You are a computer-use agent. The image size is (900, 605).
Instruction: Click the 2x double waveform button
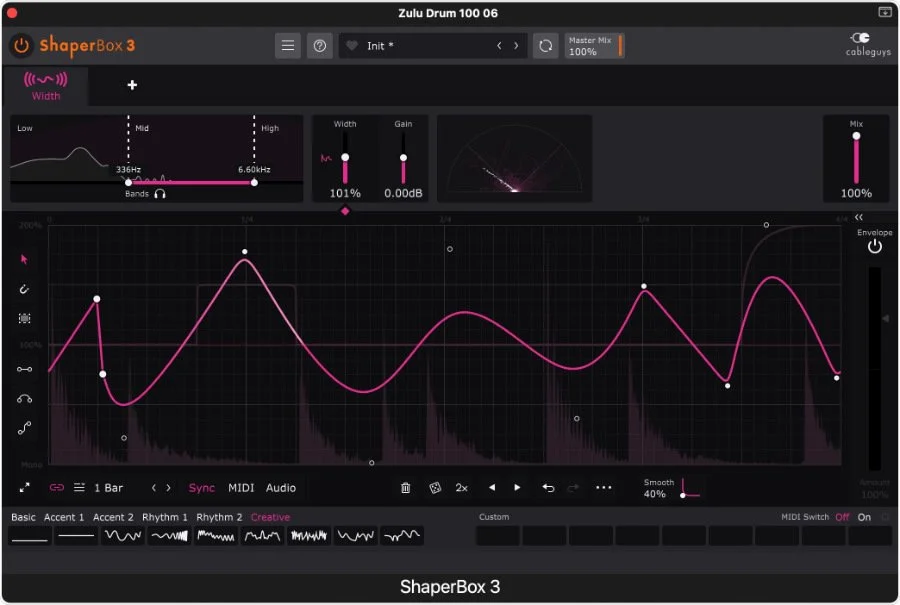(461, 488)
